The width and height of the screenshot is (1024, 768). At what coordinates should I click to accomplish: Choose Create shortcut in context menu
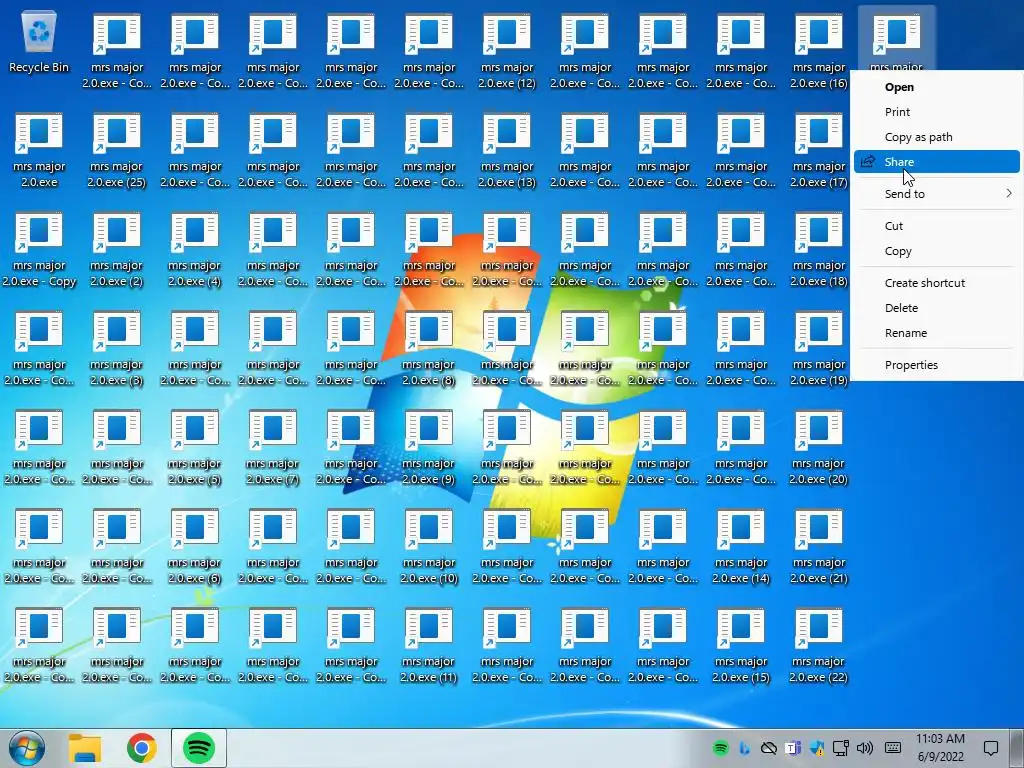pyautogui.click(x=937, y=283)
